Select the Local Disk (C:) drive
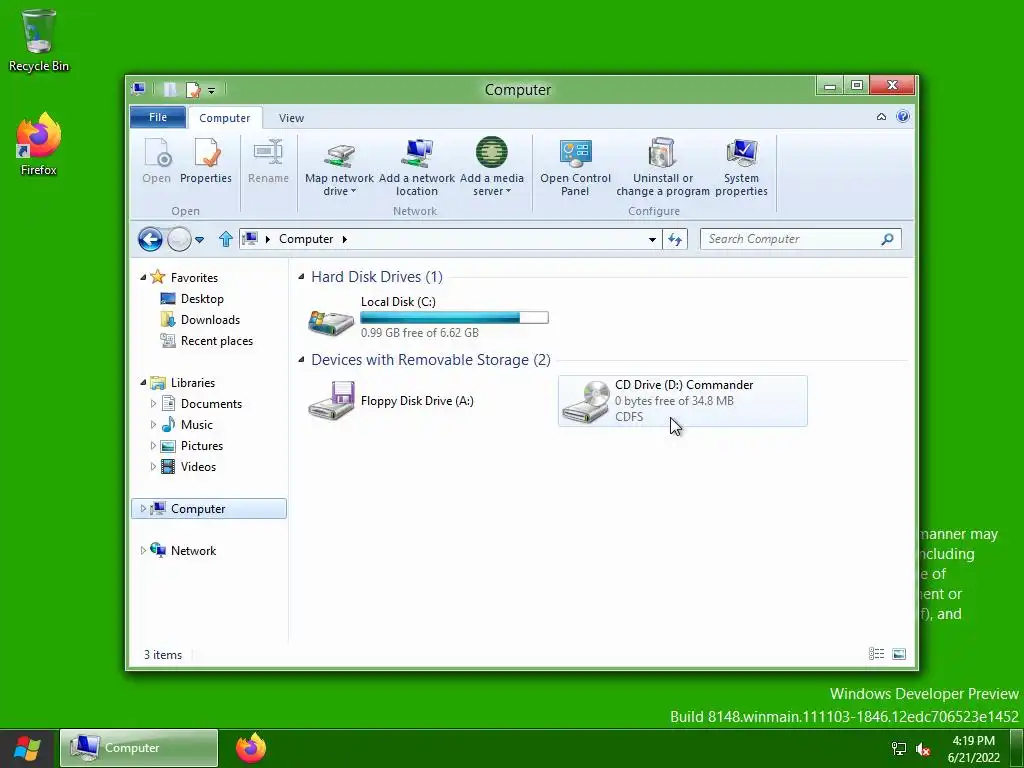The image size is (1024, 768). point(428,317)
